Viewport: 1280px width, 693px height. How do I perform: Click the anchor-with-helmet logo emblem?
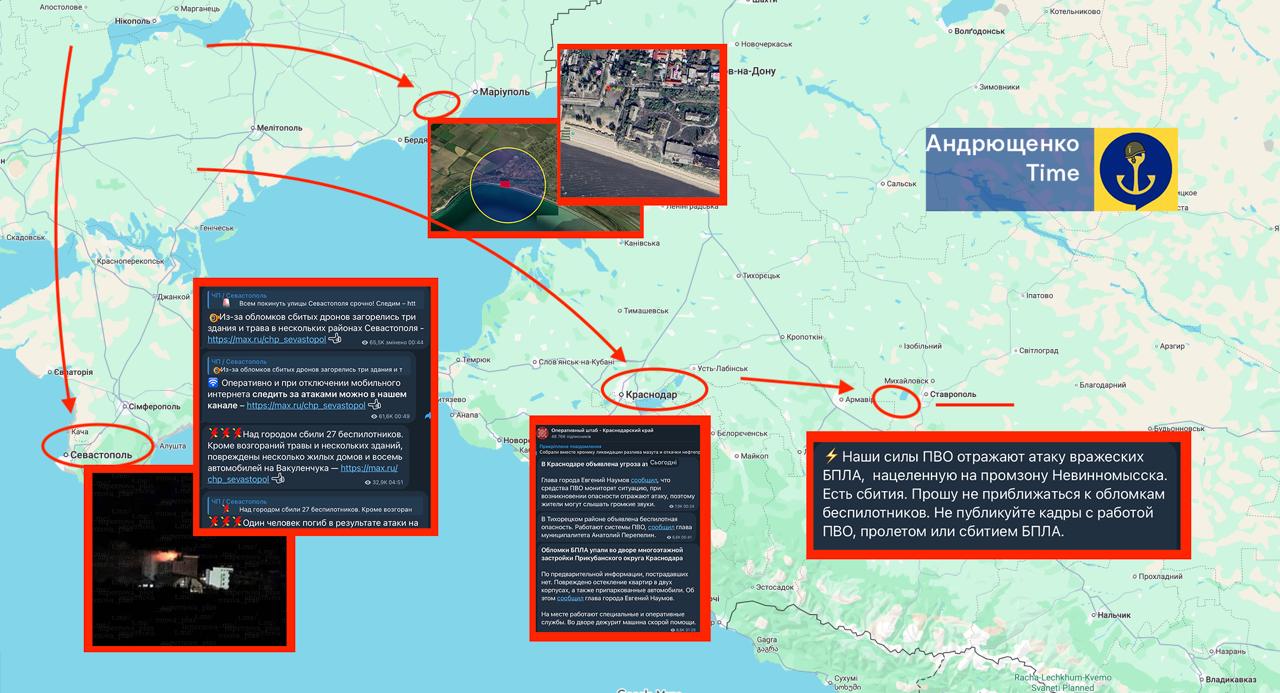[1134, 169]
